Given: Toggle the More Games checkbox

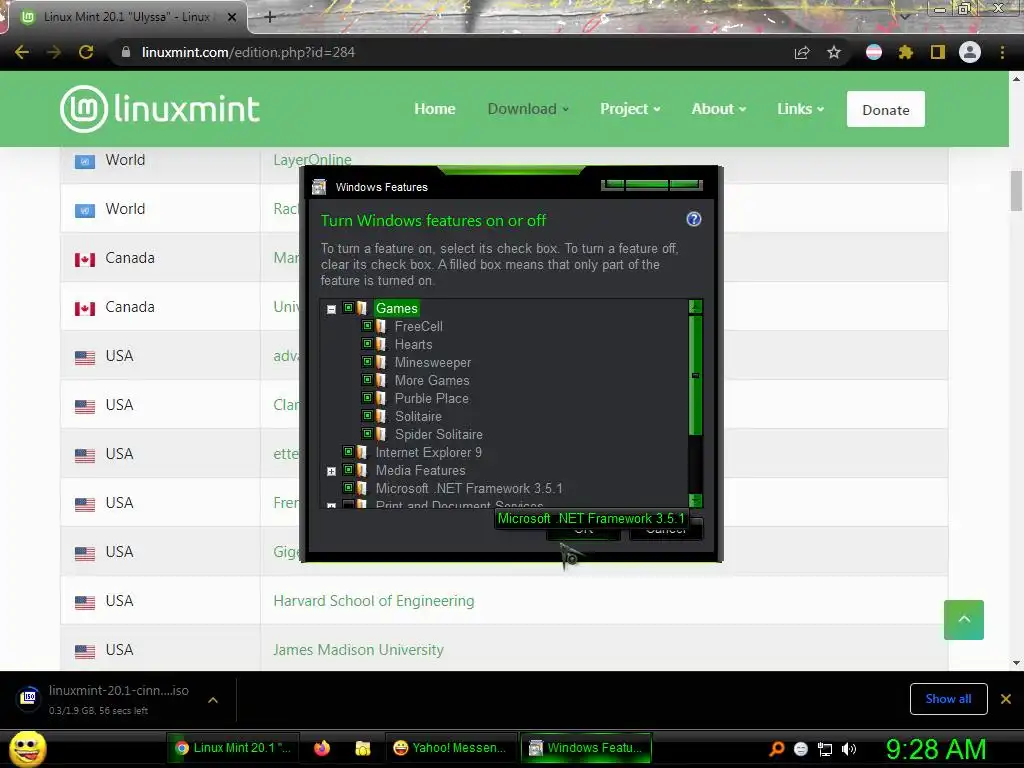Looking at the screenshot, I should pyautogui.click(x=368, y=379).
